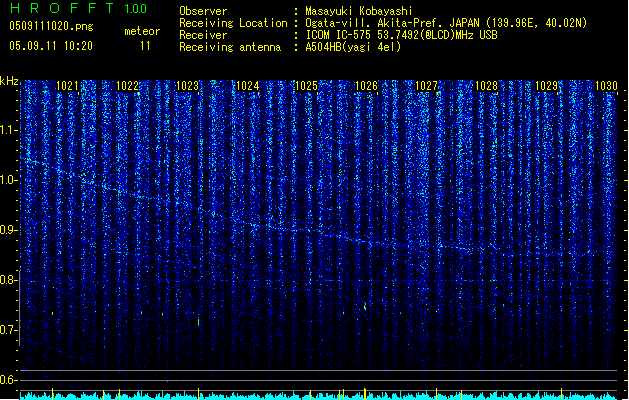Click the 1.0 kHz frequency axis label
629x400 pixels.
(9, 180)
